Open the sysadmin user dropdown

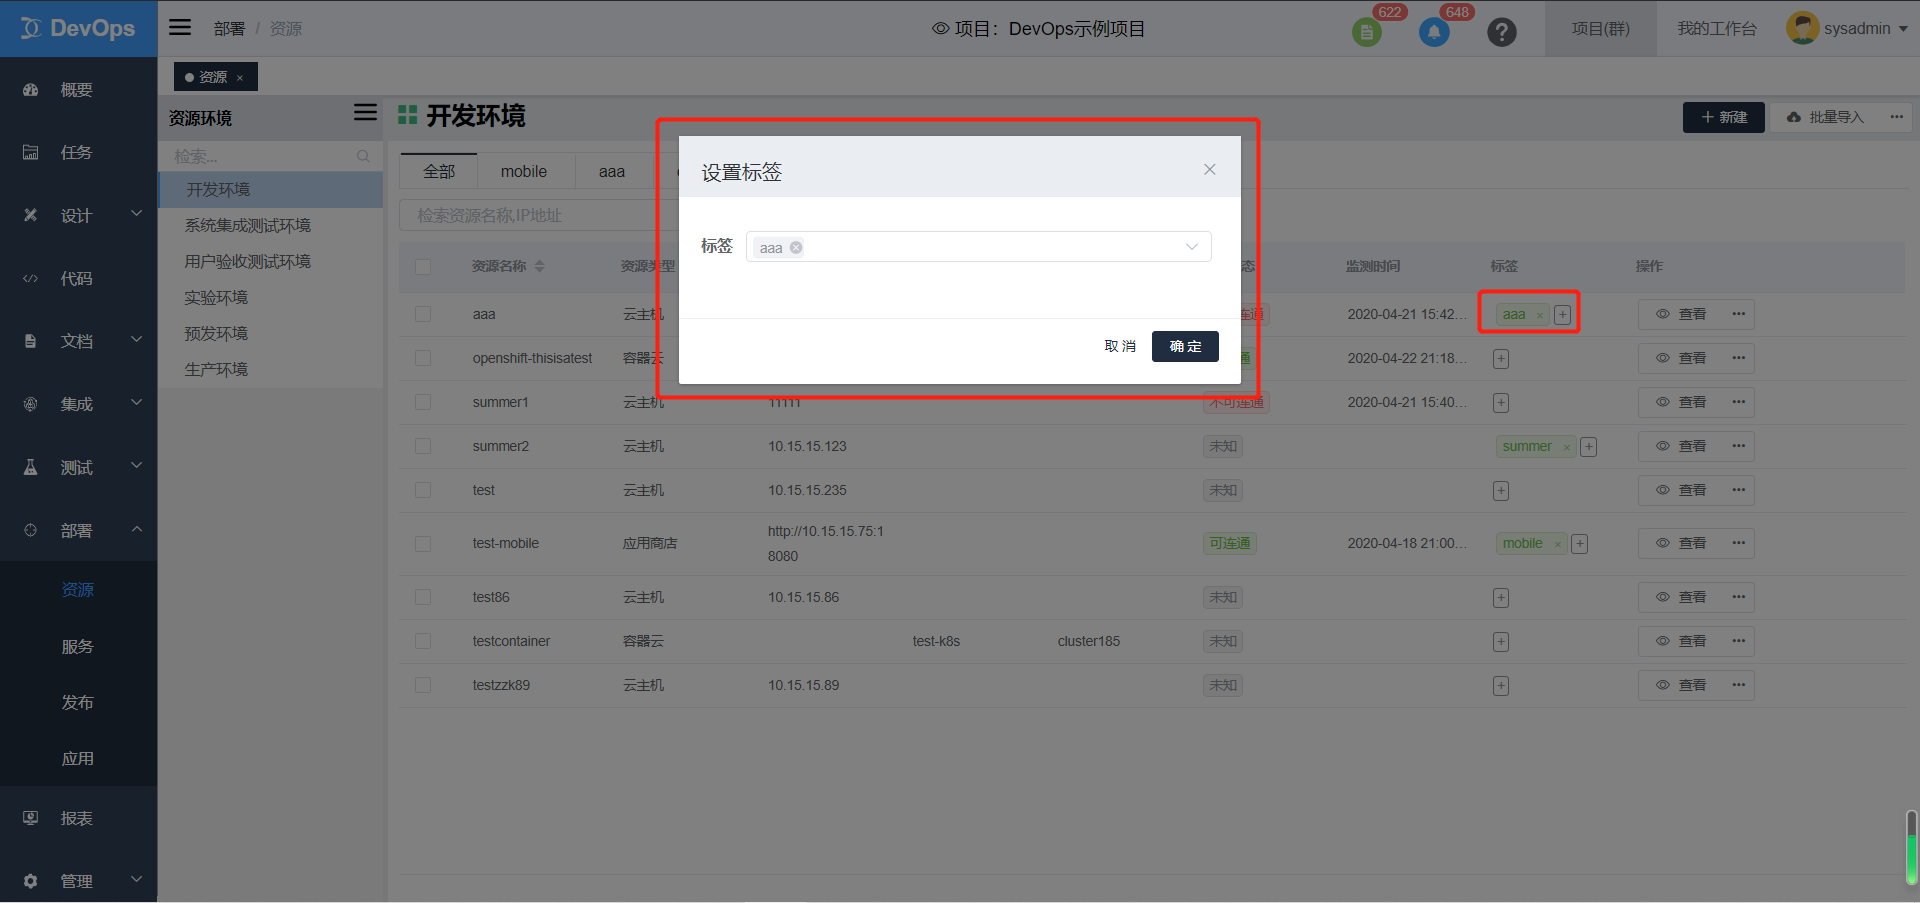[1903, 29]
